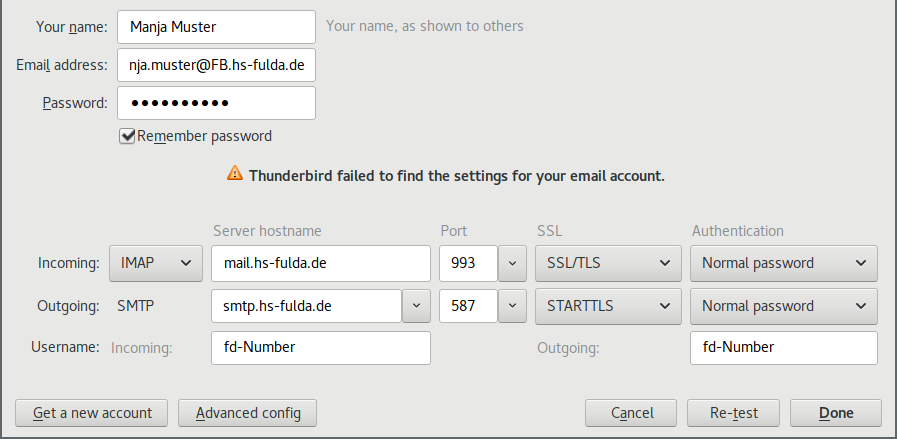Select the Password input field
This screenshot has width=897, height=439.
coord(216,103)
